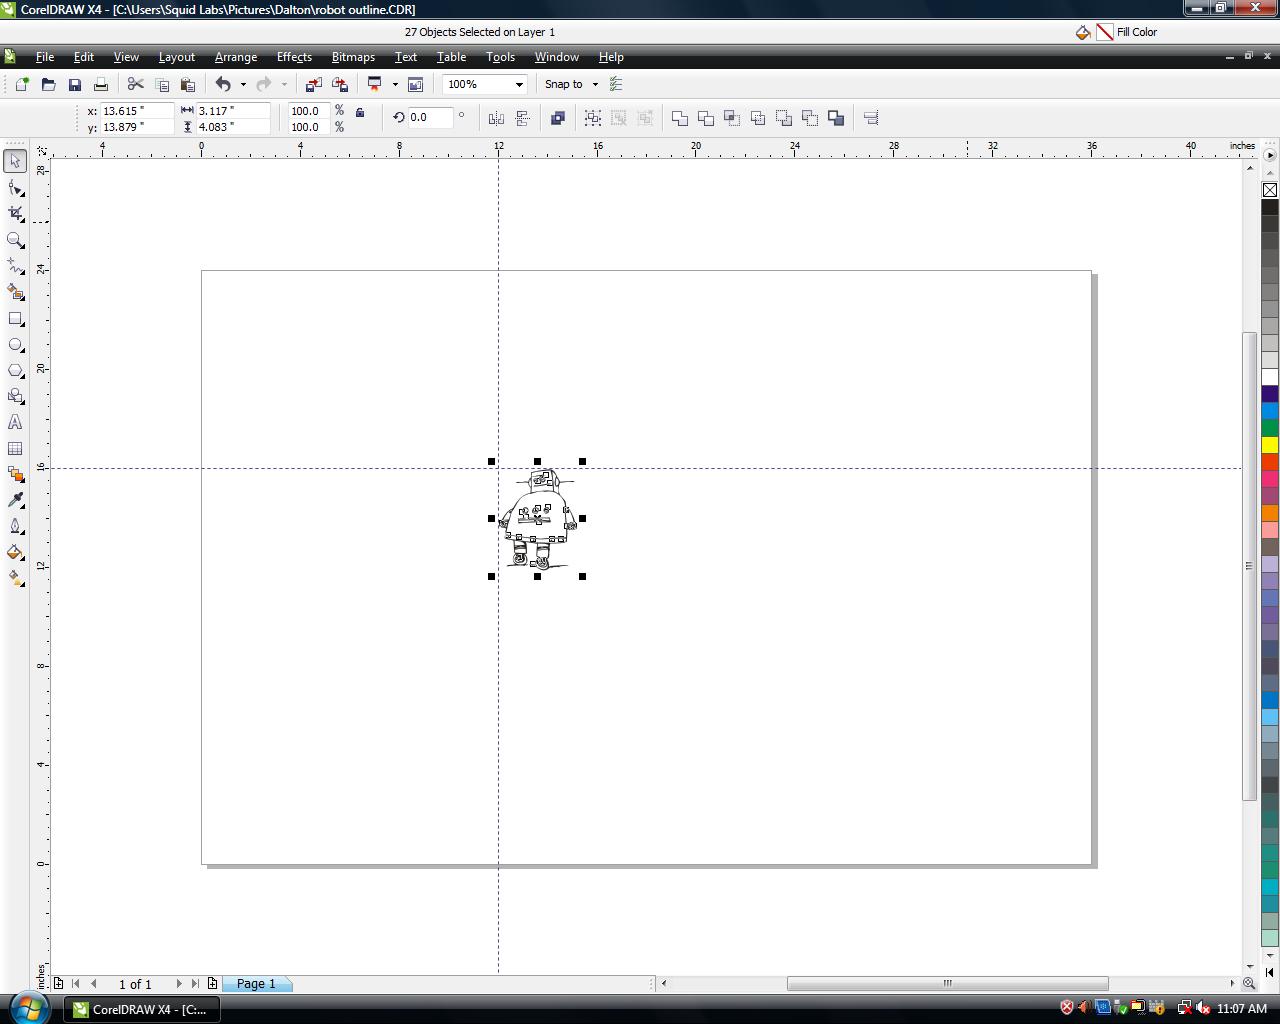
Task: Click the Import icon
Action: click(314, 84)
